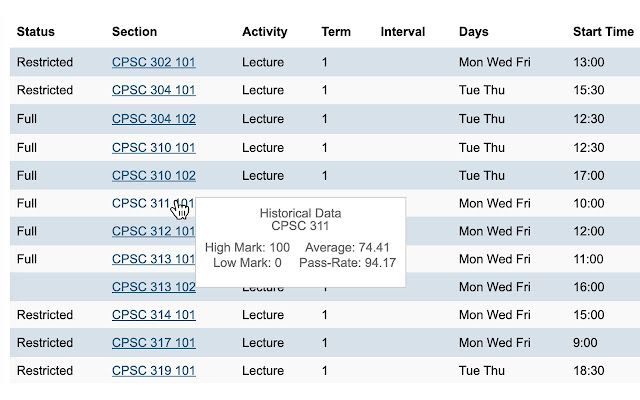The width and height of the screenshot is (640, 400).
Task: Select the CPSC 314 101 link
Action: (x=153, y=315)
